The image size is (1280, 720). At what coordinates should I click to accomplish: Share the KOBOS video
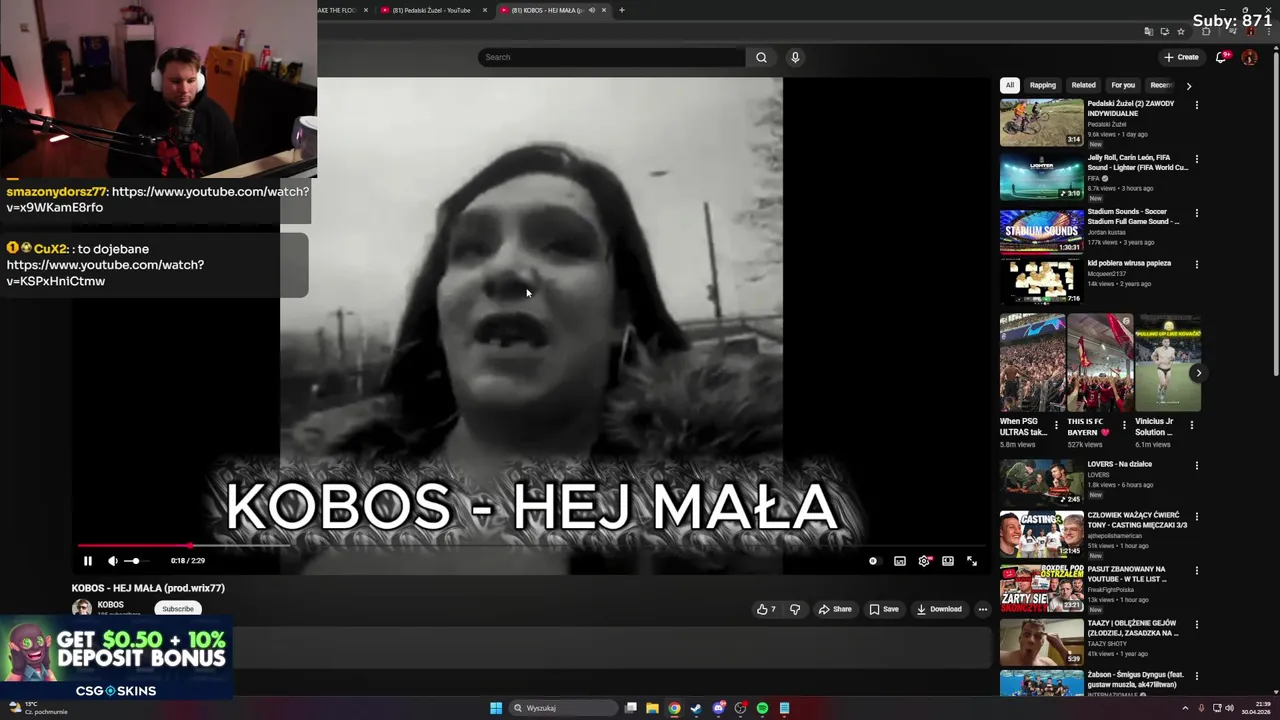tap(835, 609)
